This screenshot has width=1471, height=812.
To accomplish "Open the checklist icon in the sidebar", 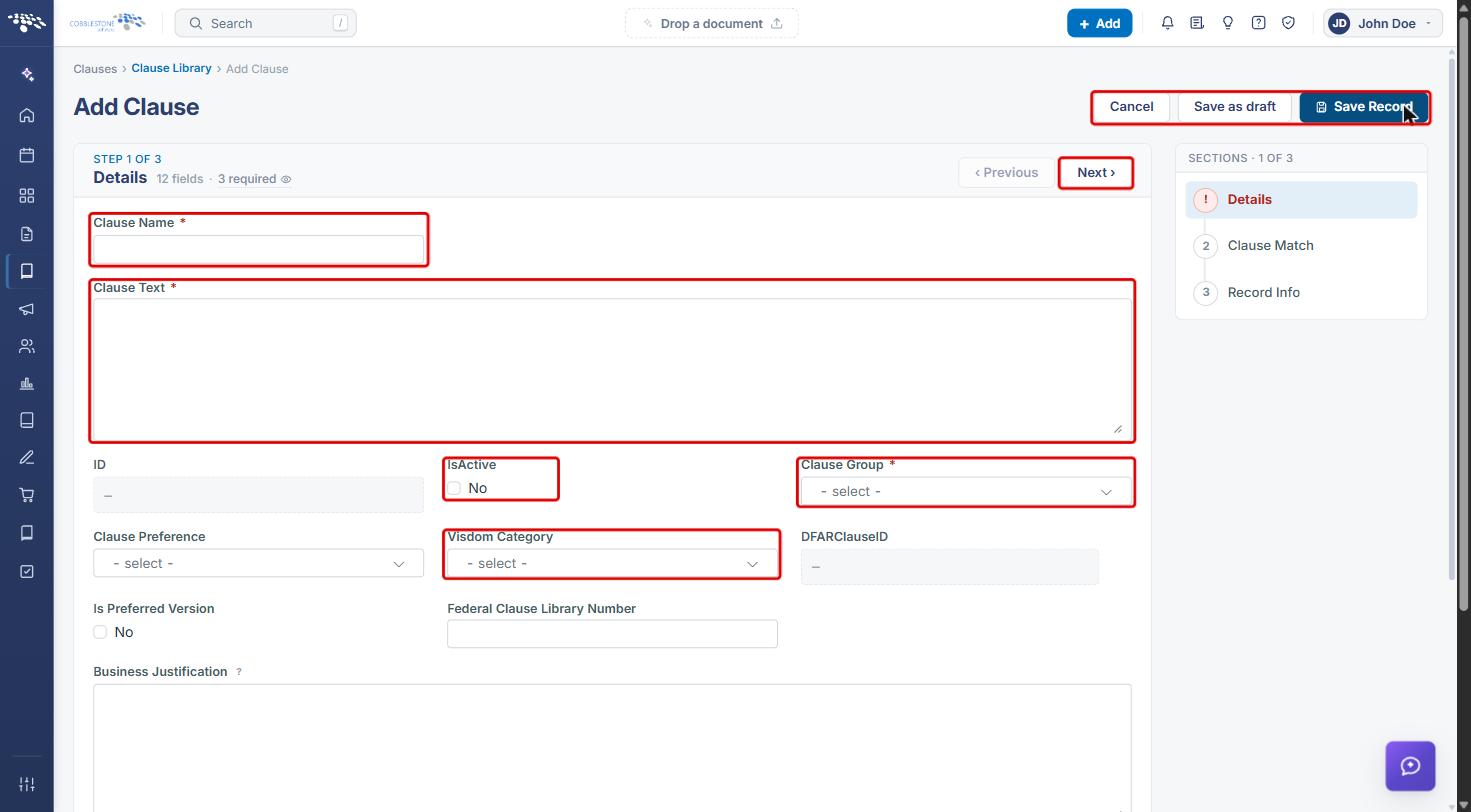I will click(27, 571).
